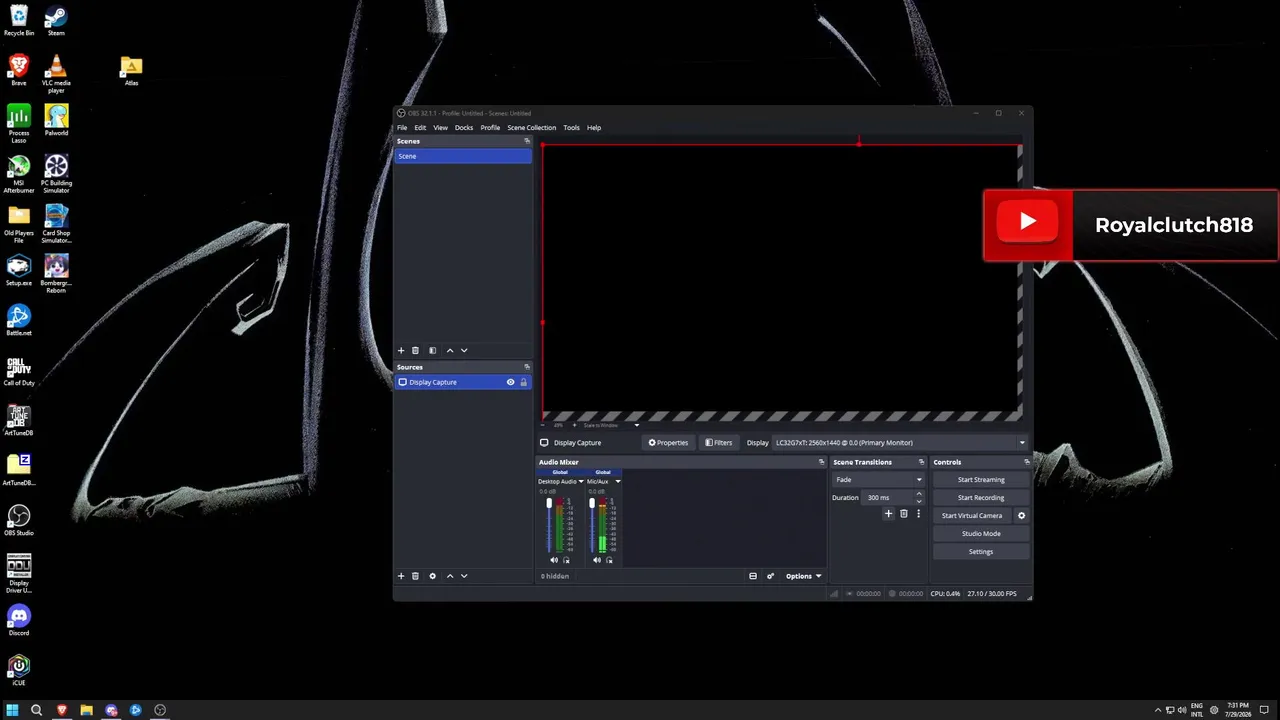Remove the scene transition with trash icon
Screen dimensions: 1280x720
coord(903,514)
